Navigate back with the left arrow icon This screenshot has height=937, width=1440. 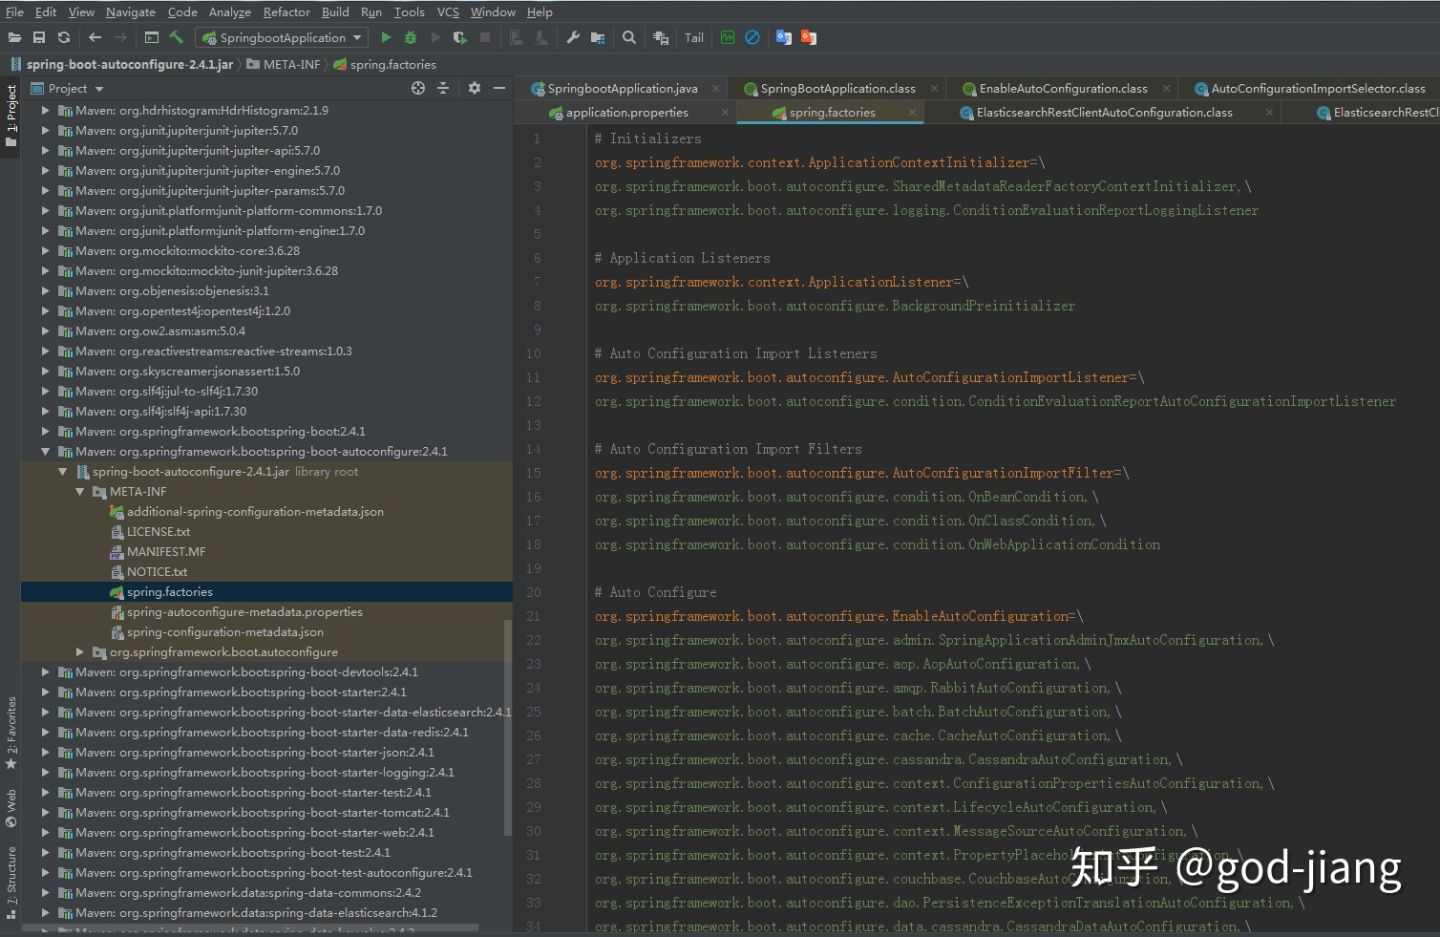tap(95, 37)
